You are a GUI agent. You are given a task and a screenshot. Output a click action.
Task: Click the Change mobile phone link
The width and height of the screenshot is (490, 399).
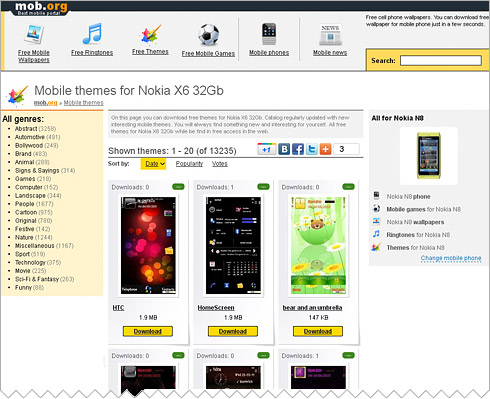pyautogui.click(x=451, y=258)
